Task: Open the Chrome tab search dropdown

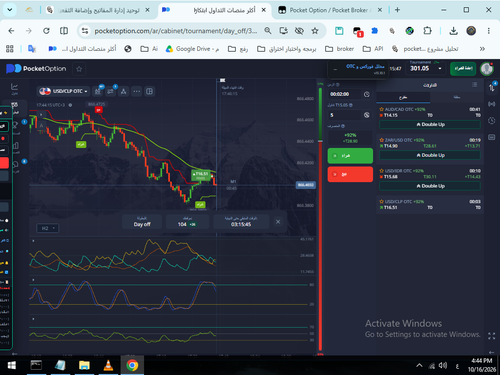Action: click(10, 10)
